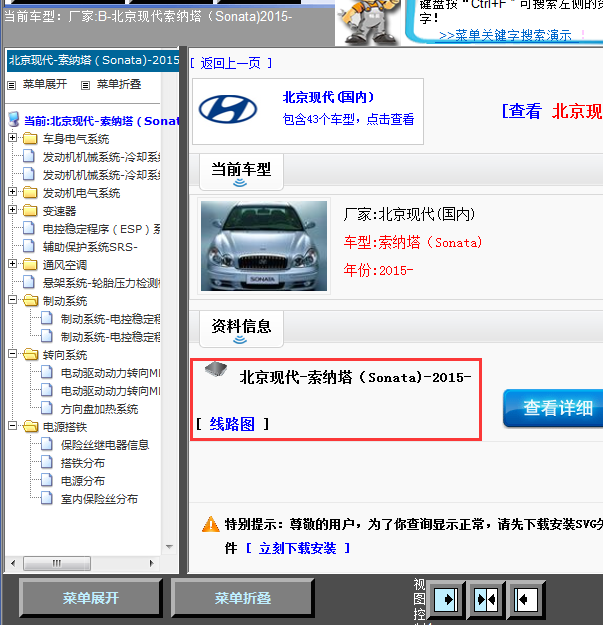Click the 菜单展开 text at the sidebar top

point(45,84)
